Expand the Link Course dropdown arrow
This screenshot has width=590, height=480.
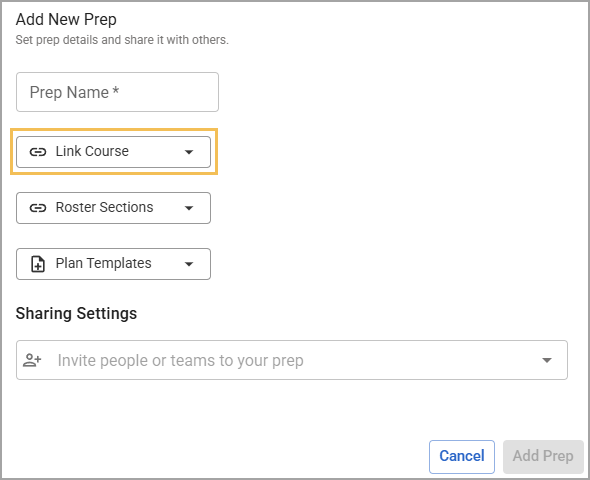click(189, 152)
